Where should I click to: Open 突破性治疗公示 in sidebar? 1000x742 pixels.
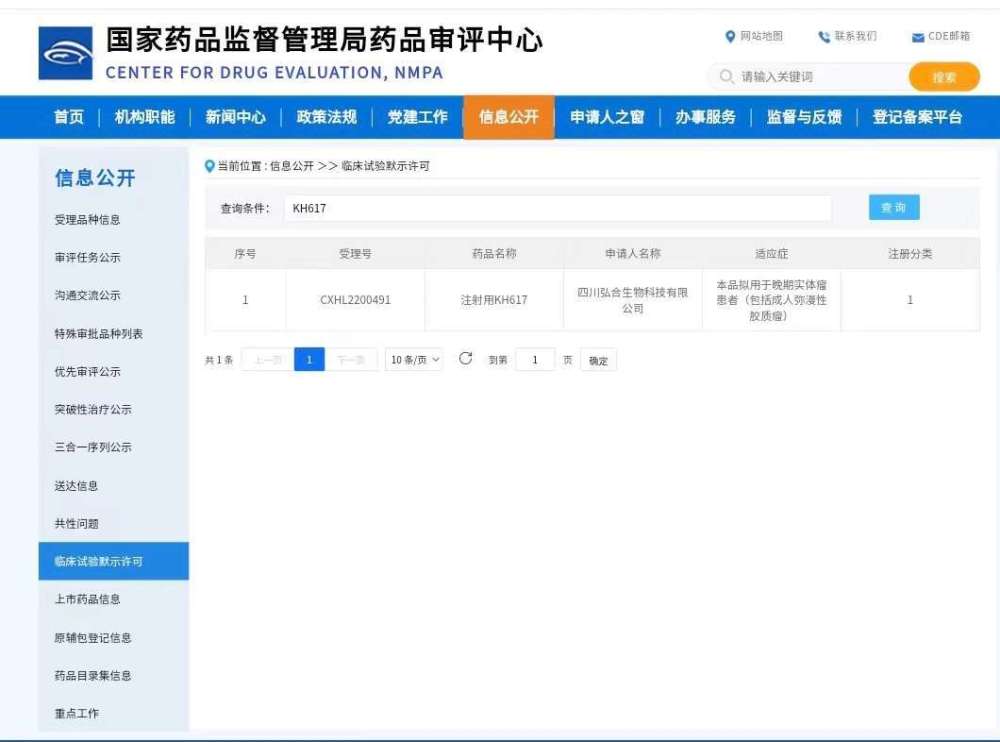(93, 410)
